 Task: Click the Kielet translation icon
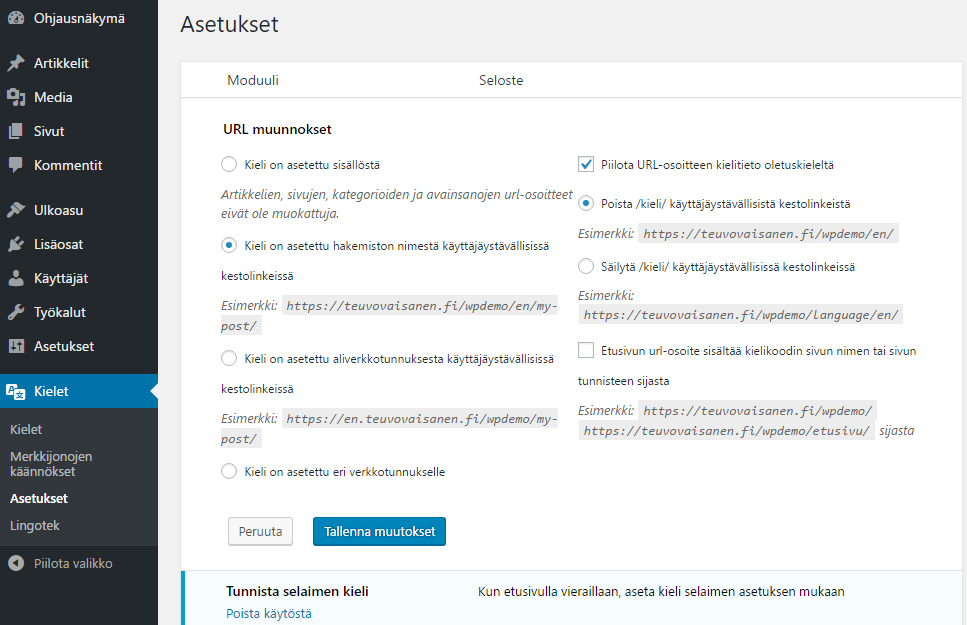[x=16, y=391]
